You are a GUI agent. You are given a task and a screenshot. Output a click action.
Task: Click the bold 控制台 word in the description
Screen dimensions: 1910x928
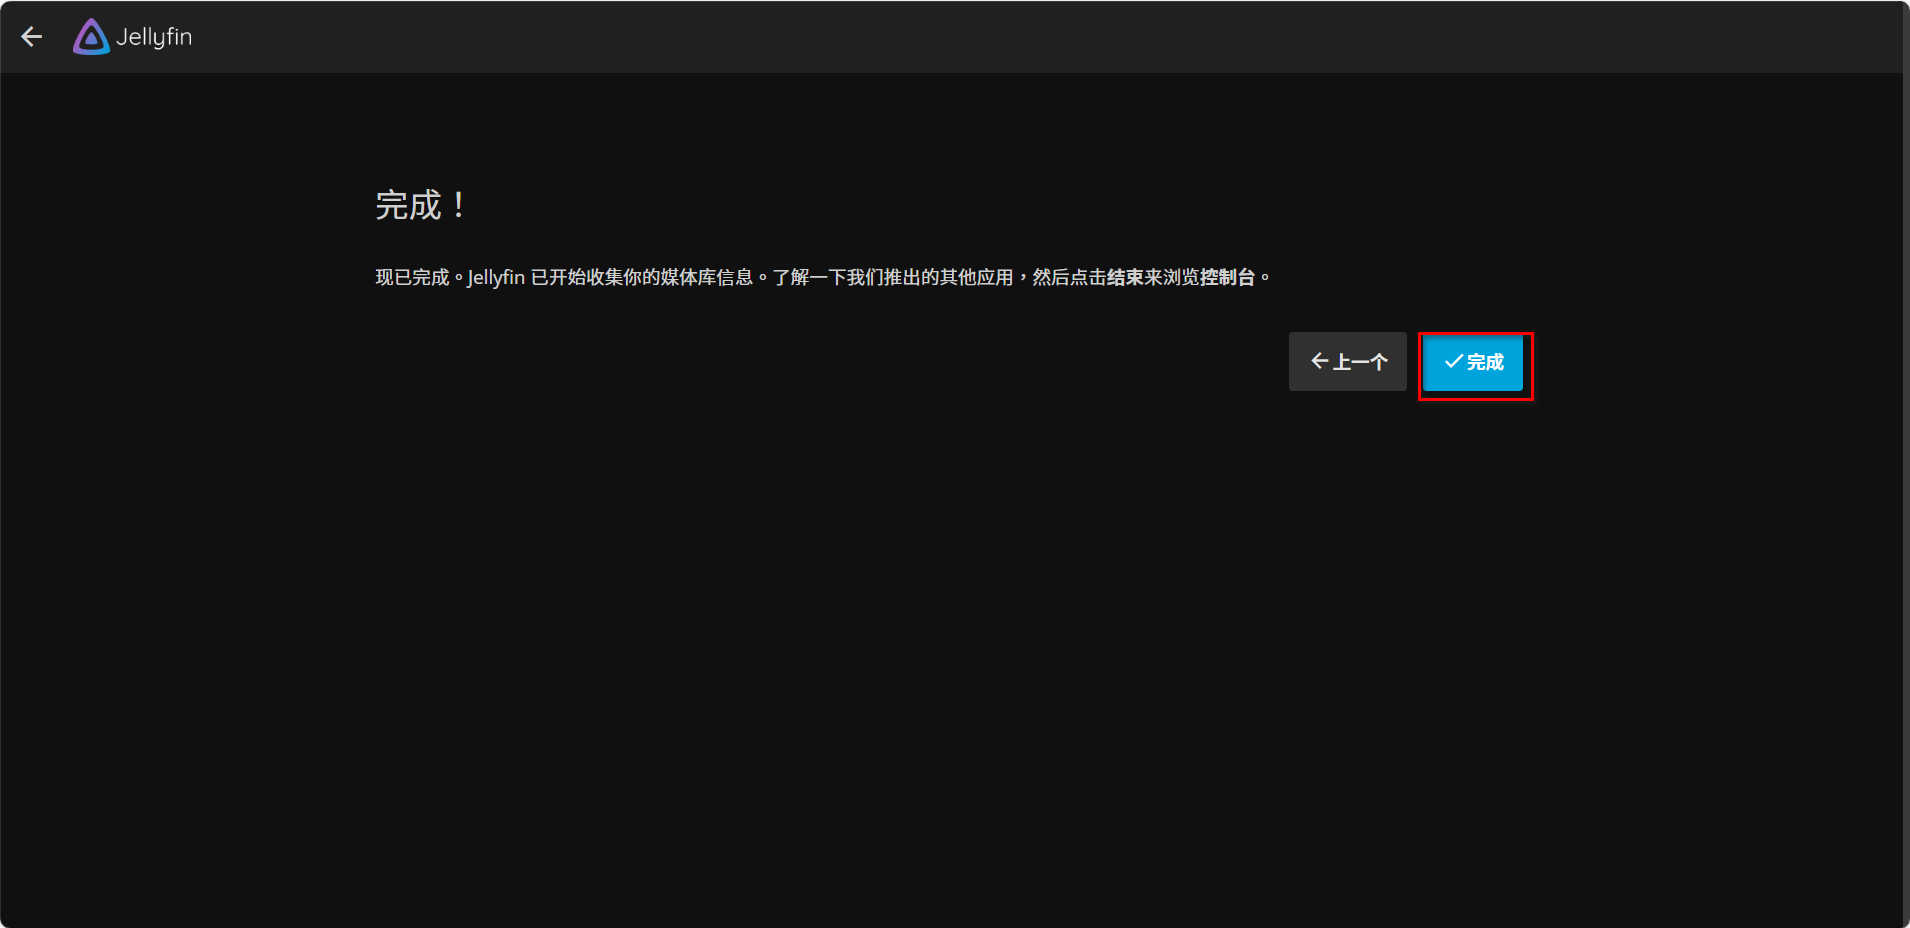[1227, 277]
